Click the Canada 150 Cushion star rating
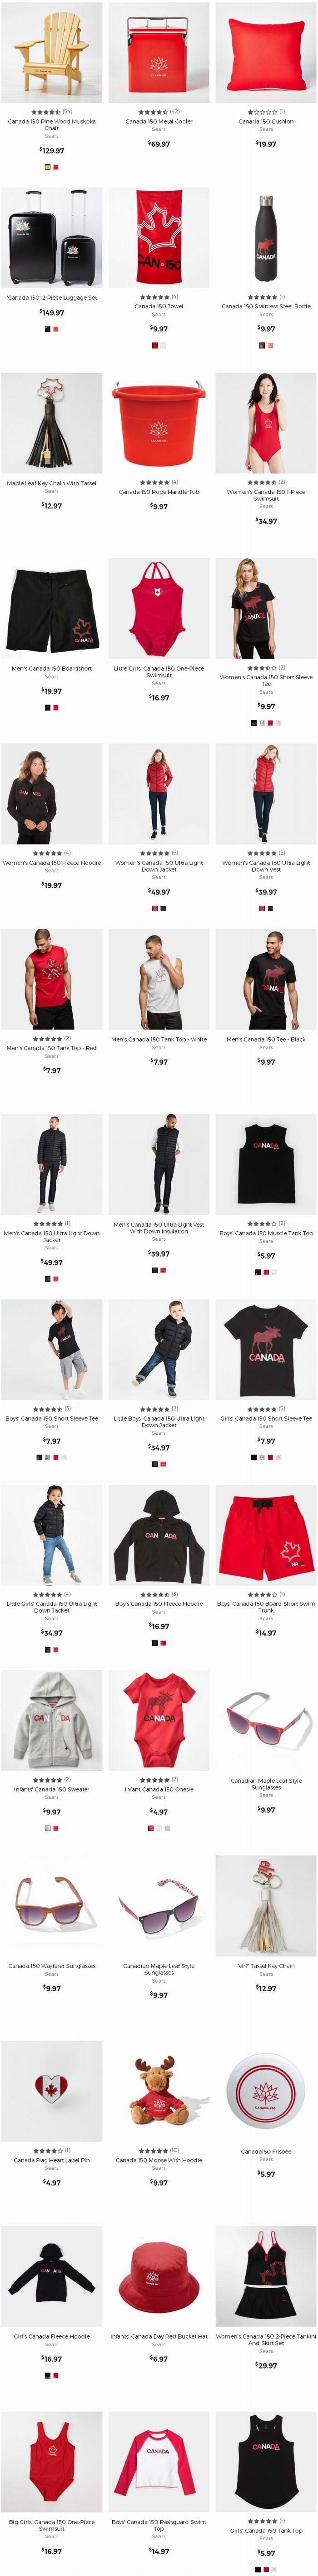Image resolution: width=318 pixels, height=2576 pixels. [x=261, y=112]
